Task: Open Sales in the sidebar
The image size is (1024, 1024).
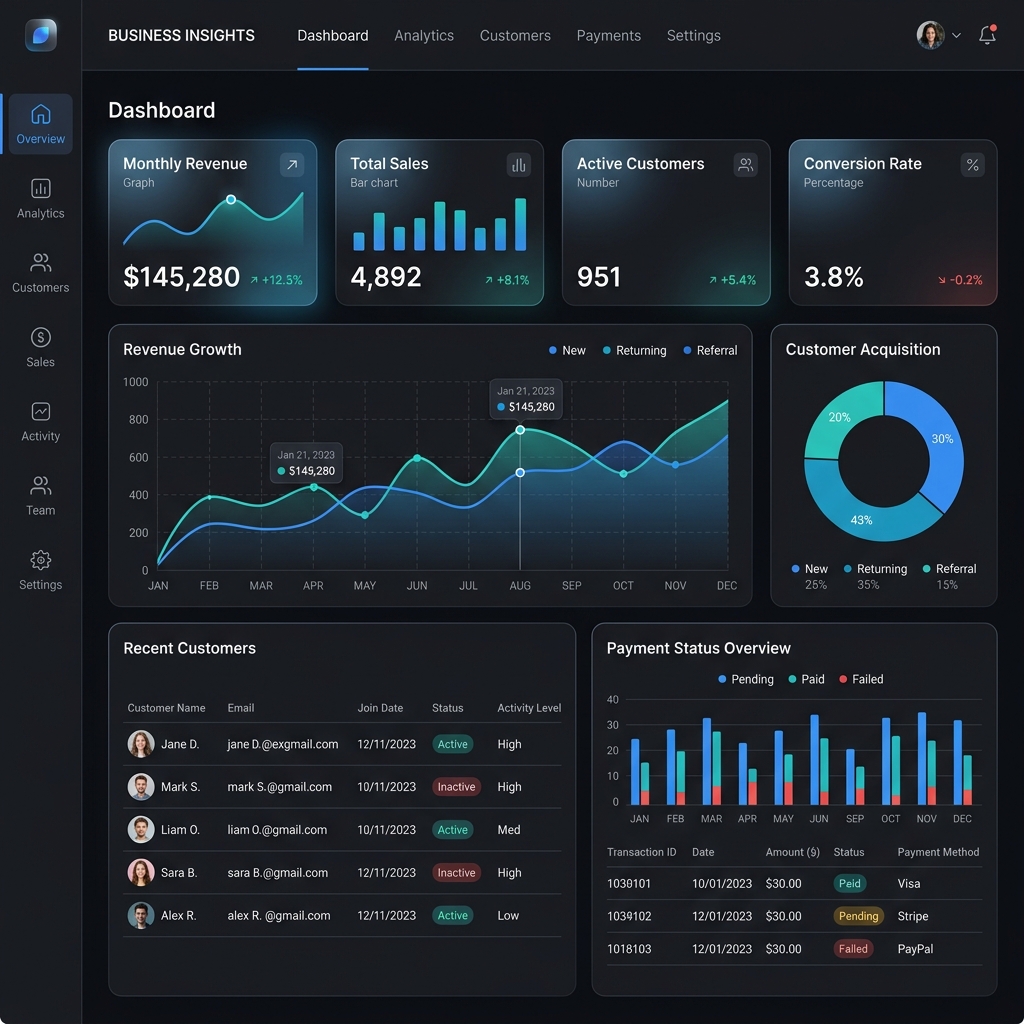Action: pyautogui.click(x=40, y=347)
